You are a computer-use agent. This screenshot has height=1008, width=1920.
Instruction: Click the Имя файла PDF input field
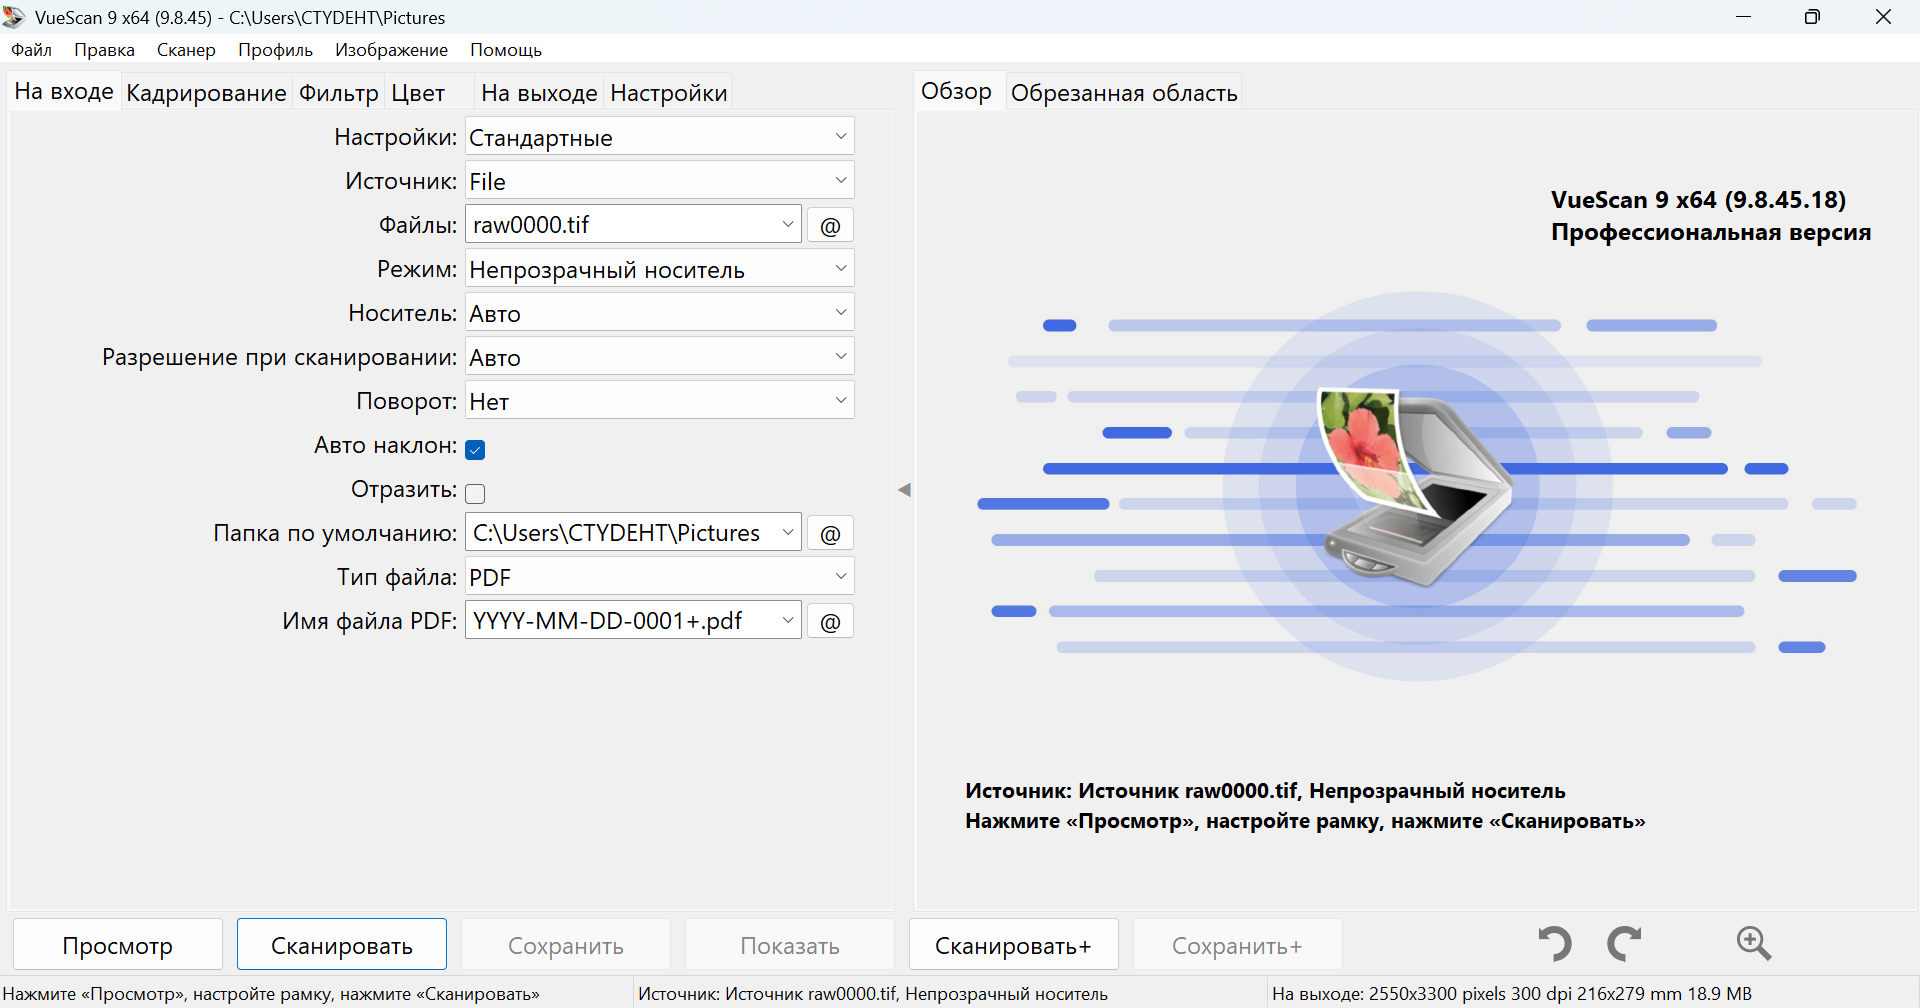[x=633, y=621]
